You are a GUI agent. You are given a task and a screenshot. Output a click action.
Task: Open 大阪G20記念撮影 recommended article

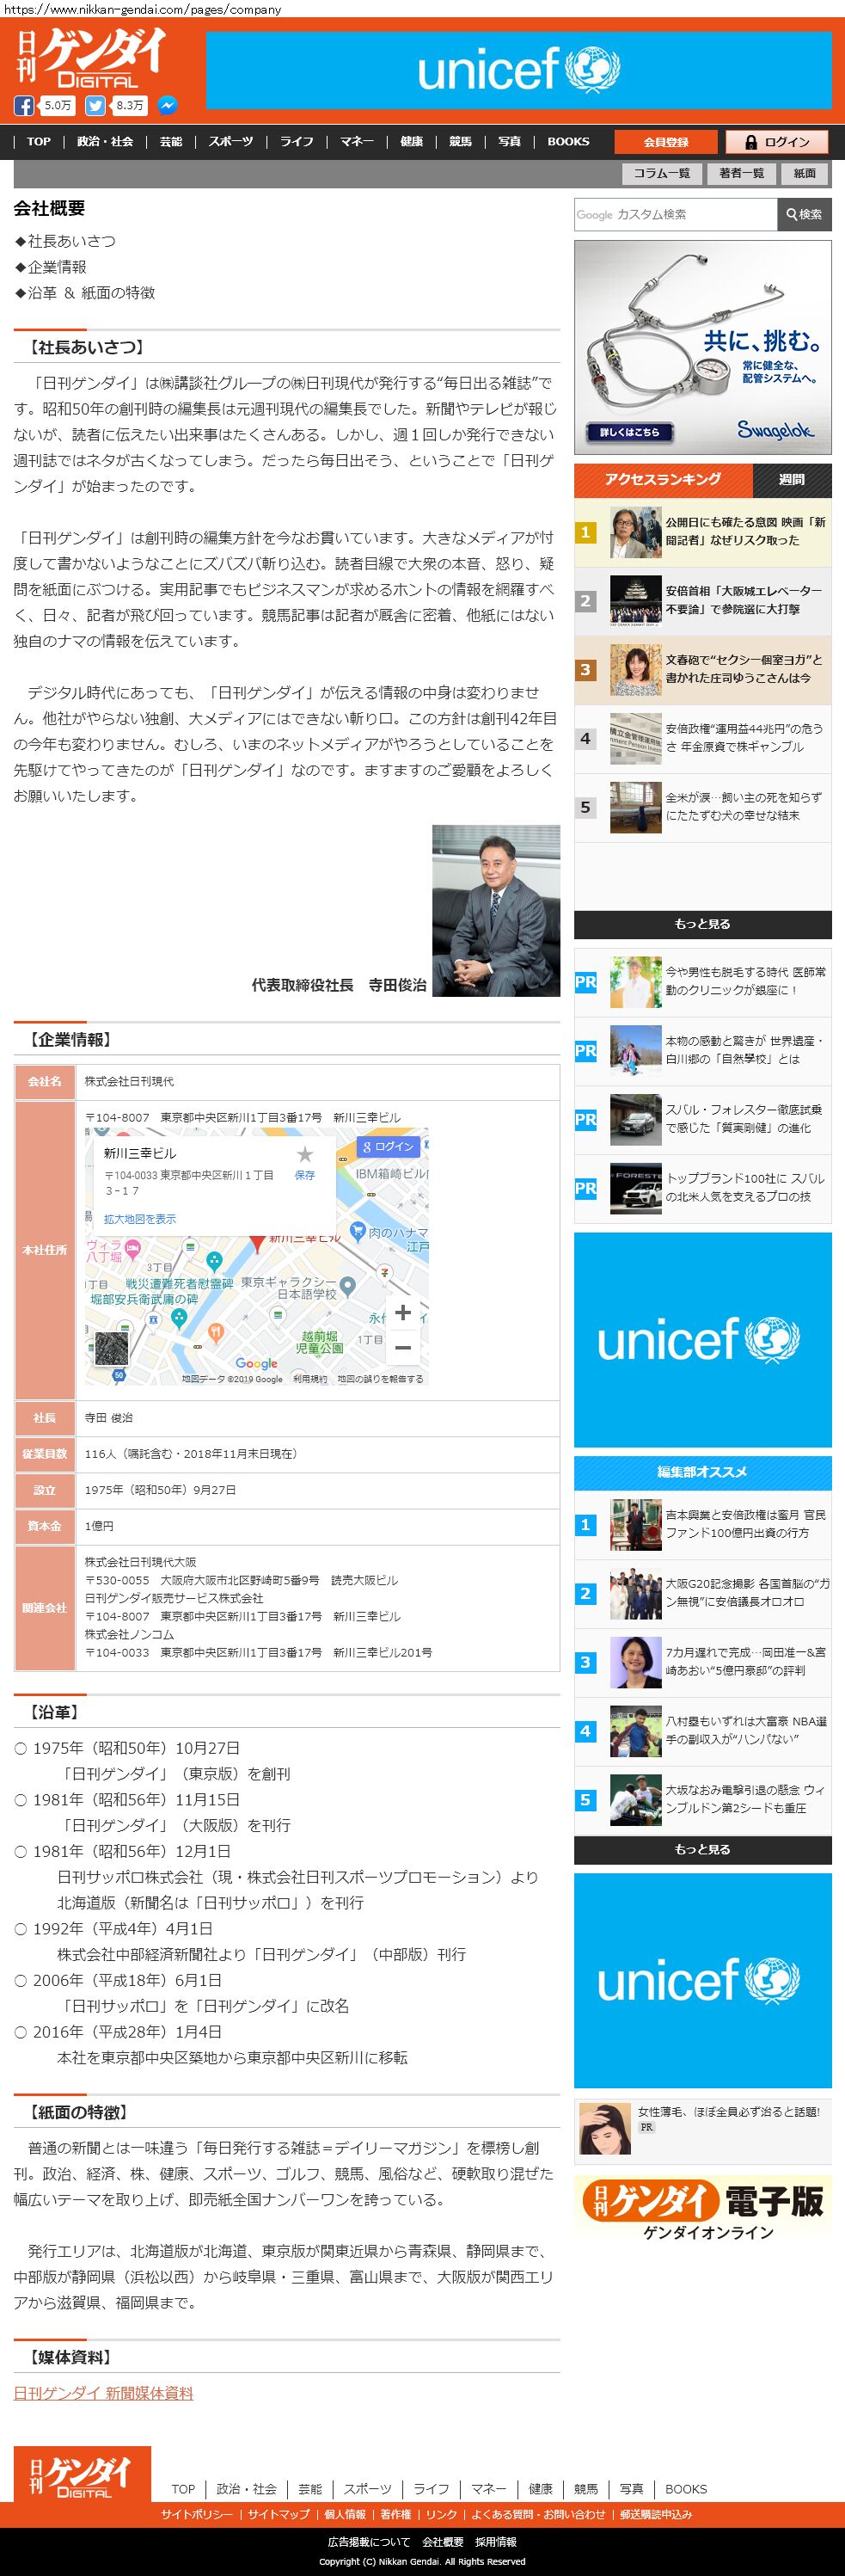[747, 1593]
